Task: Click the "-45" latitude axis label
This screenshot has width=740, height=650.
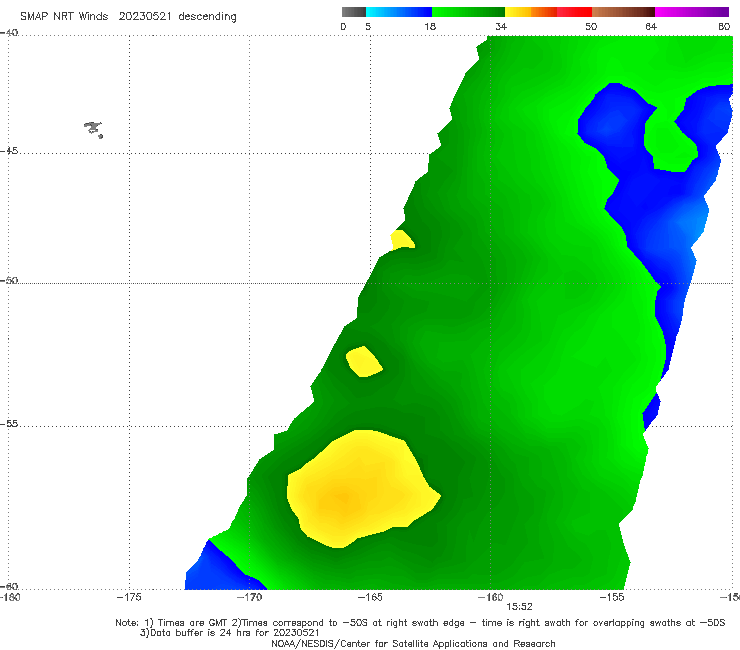Action: (x=8, y=151)
